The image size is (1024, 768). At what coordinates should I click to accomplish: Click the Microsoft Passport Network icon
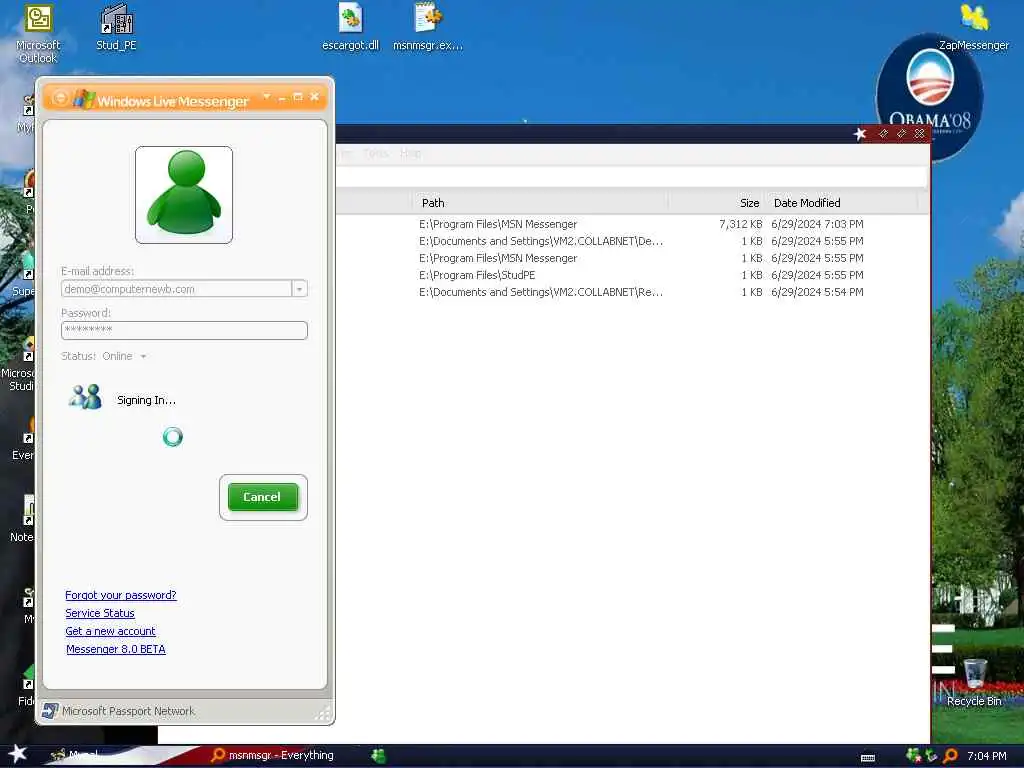point(50,711)
